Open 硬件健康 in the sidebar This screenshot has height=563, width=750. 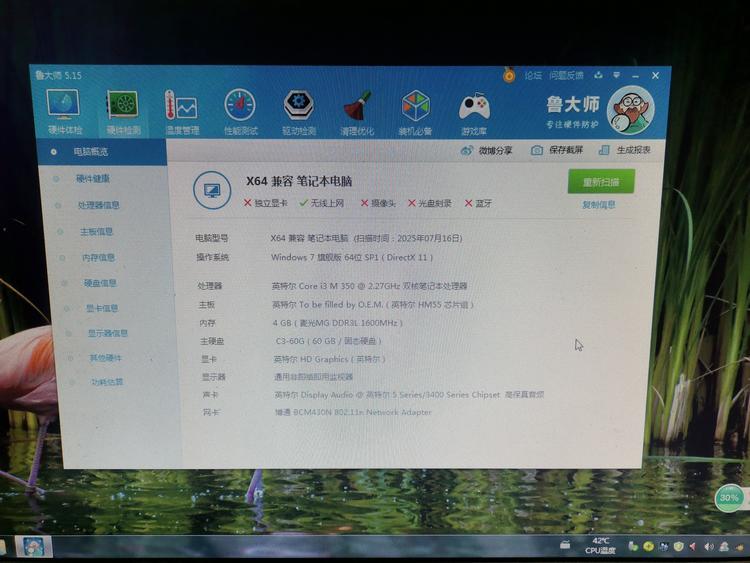[x=93, y=179]
